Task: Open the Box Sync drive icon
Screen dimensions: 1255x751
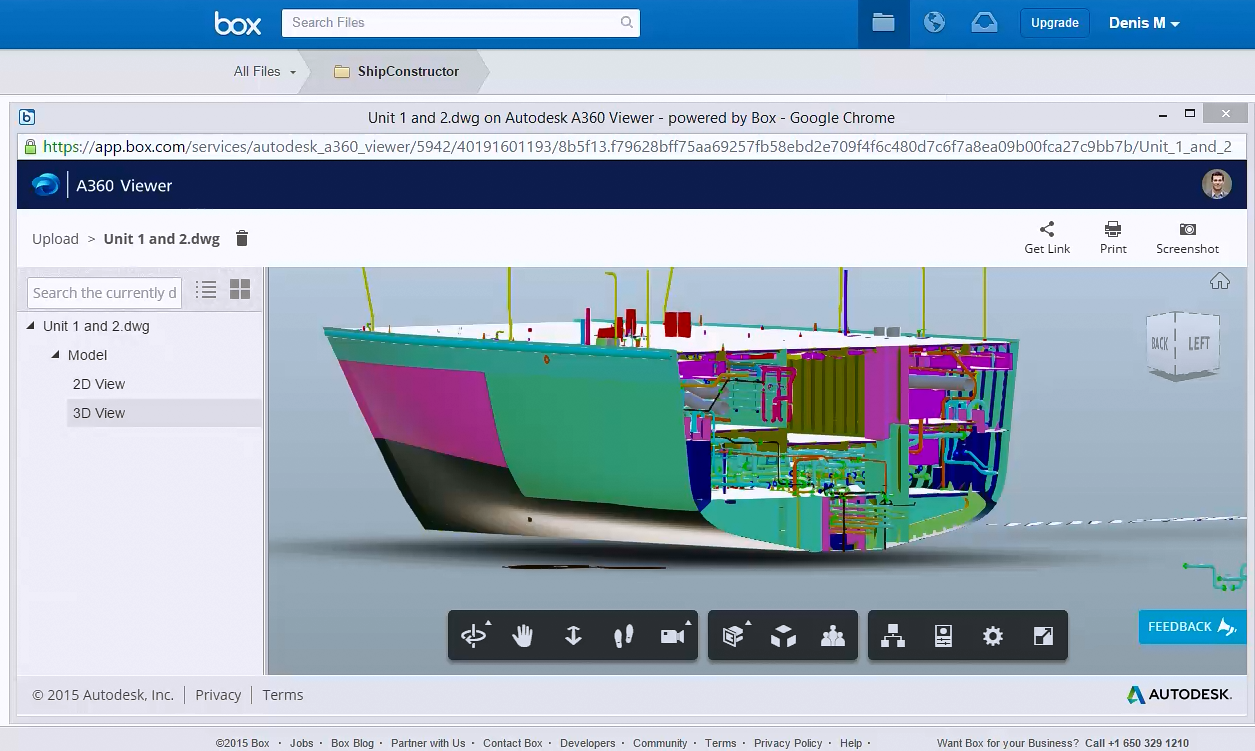Action: click(984, 23)
